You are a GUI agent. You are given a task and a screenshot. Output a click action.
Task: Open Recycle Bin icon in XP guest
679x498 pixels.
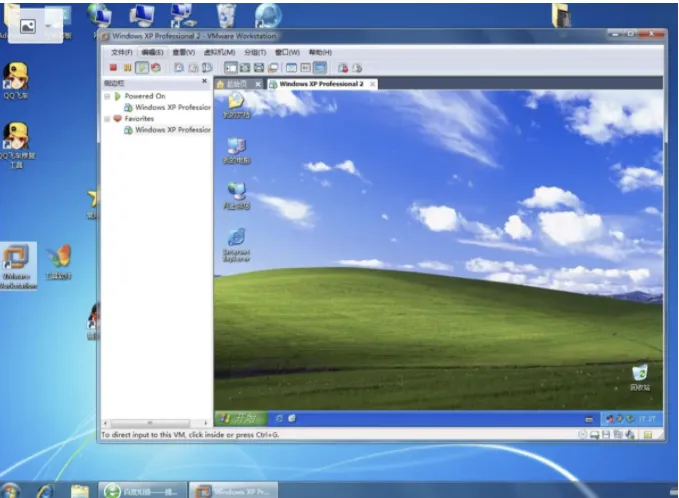tap(640, 378)
